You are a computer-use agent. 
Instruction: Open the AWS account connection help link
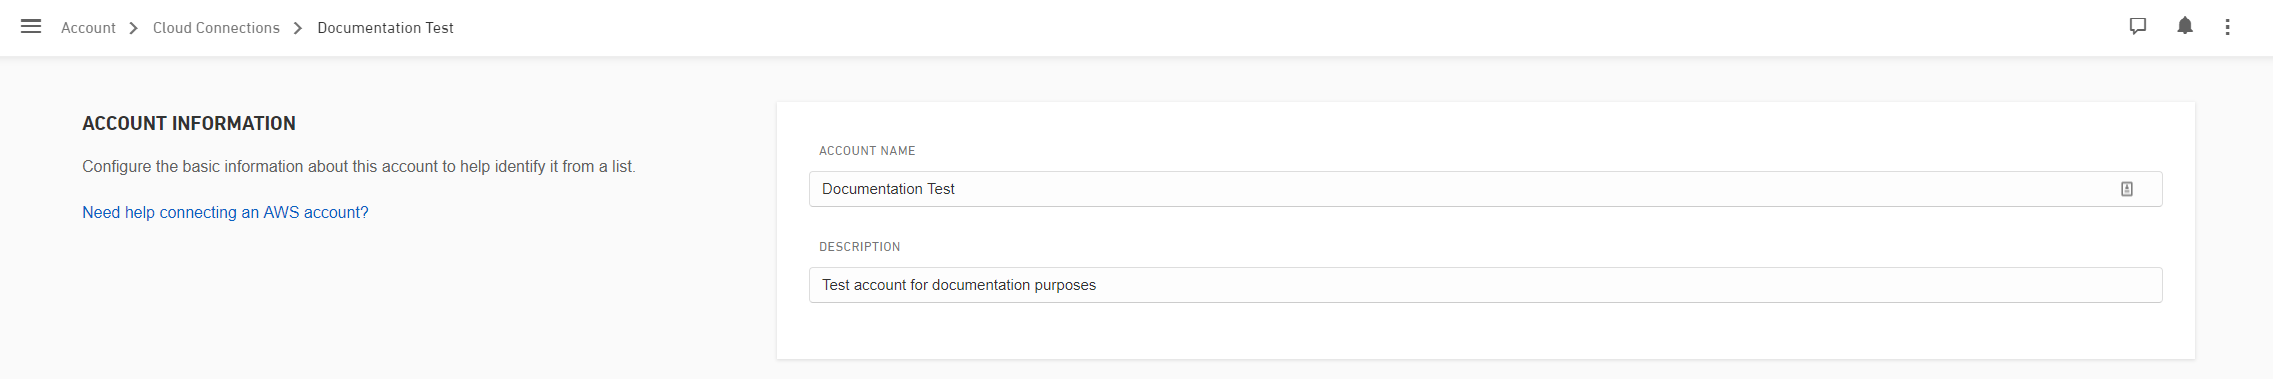click(225, 212)
